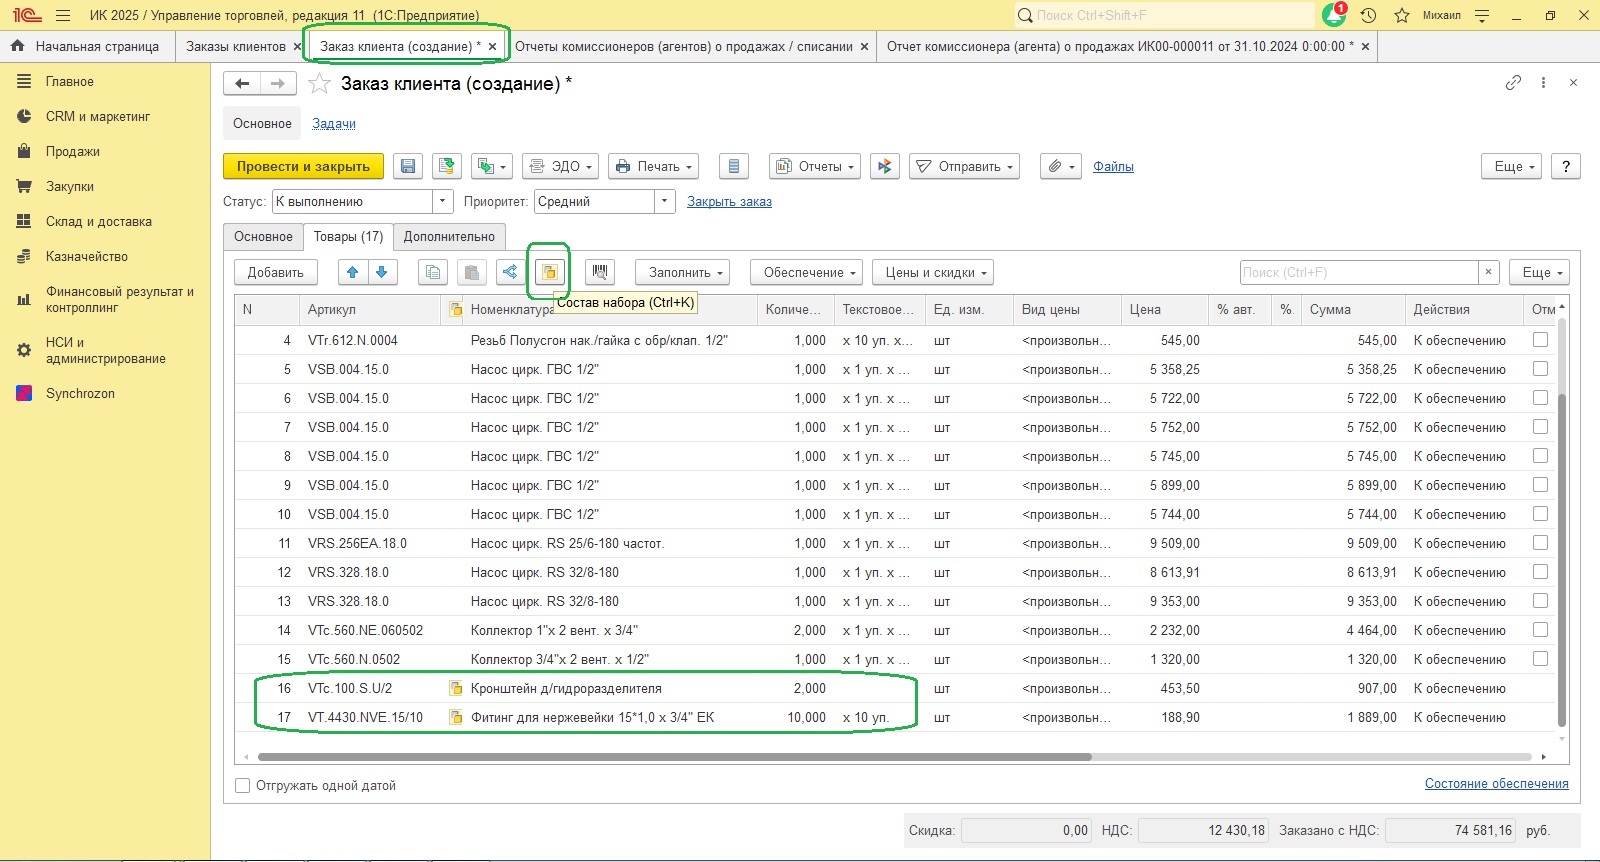The image size is (1600, 862).
Task: Open 'Продажи' section in the sidebar
Action: click(72, 152)
